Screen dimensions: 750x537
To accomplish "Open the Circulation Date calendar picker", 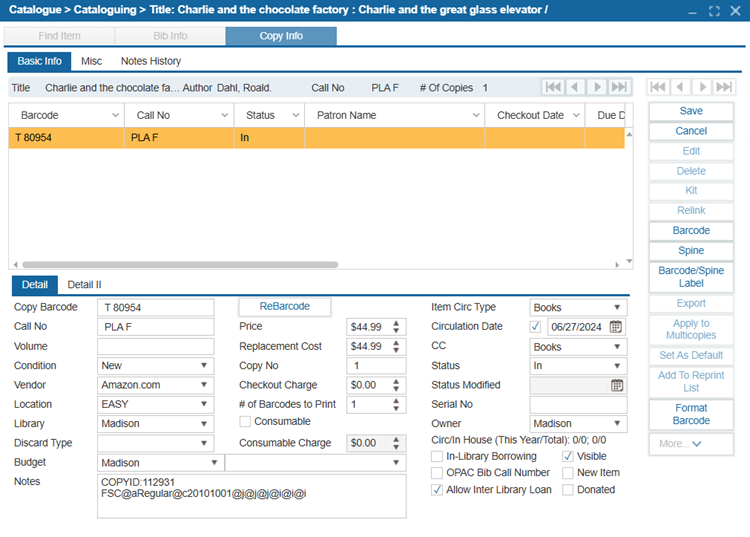I will (x=616, y=327).
